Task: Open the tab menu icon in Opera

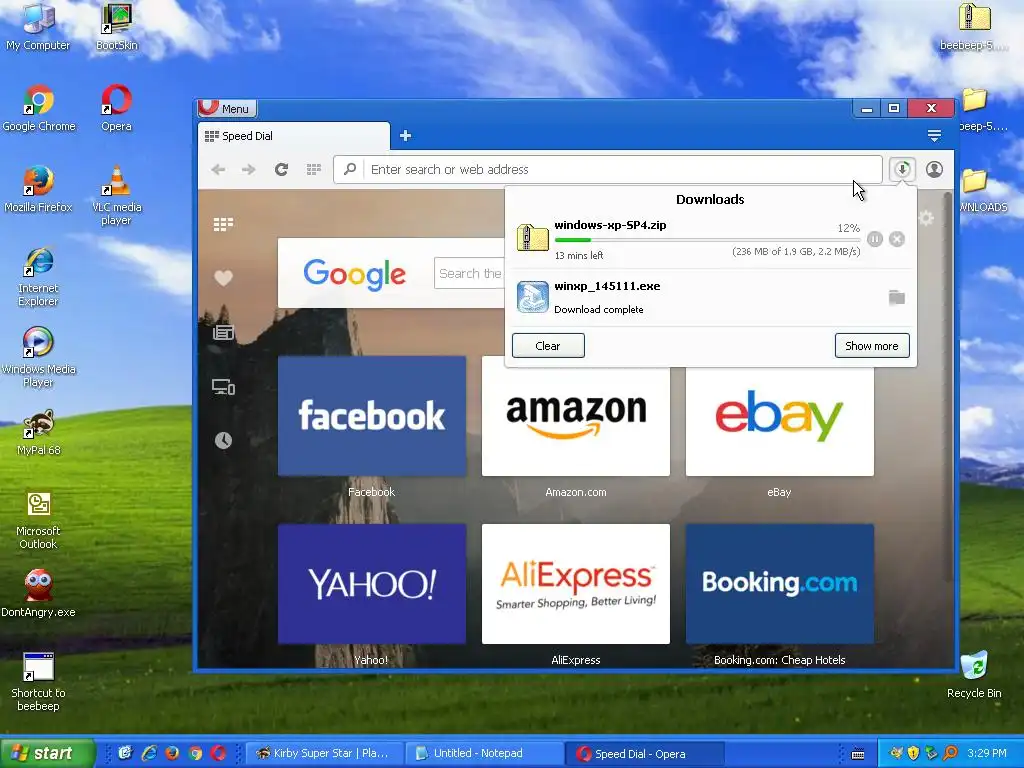Action: (934, 136)
